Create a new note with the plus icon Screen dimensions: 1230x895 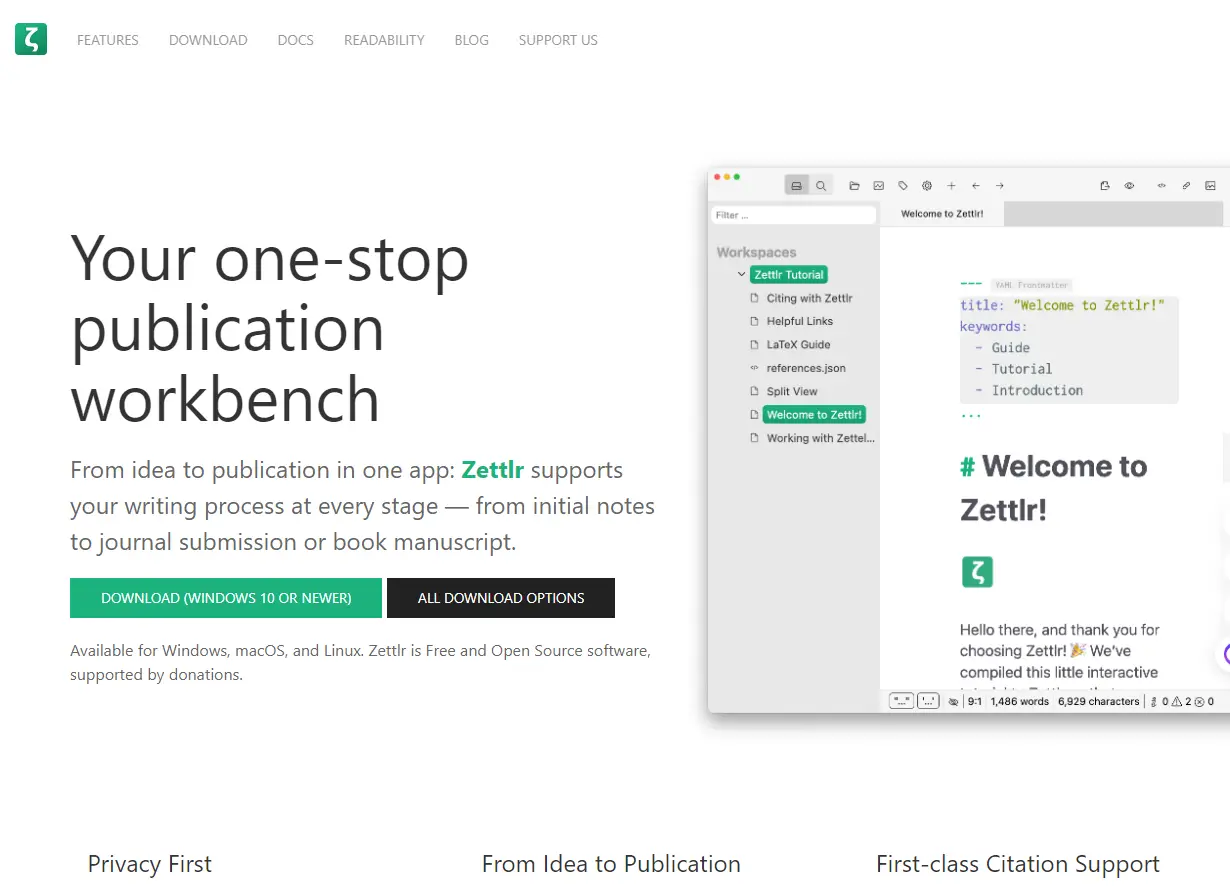point(951,185)
